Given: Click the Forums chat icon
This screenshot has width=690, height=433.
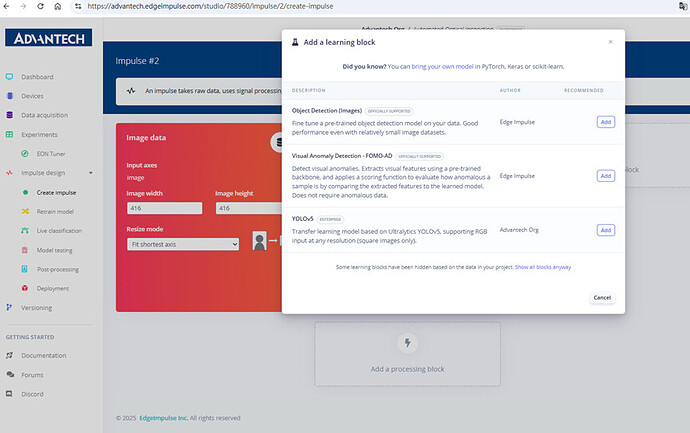Looking at the screenshot, I should pyautogui.click(x=10, y=374).
